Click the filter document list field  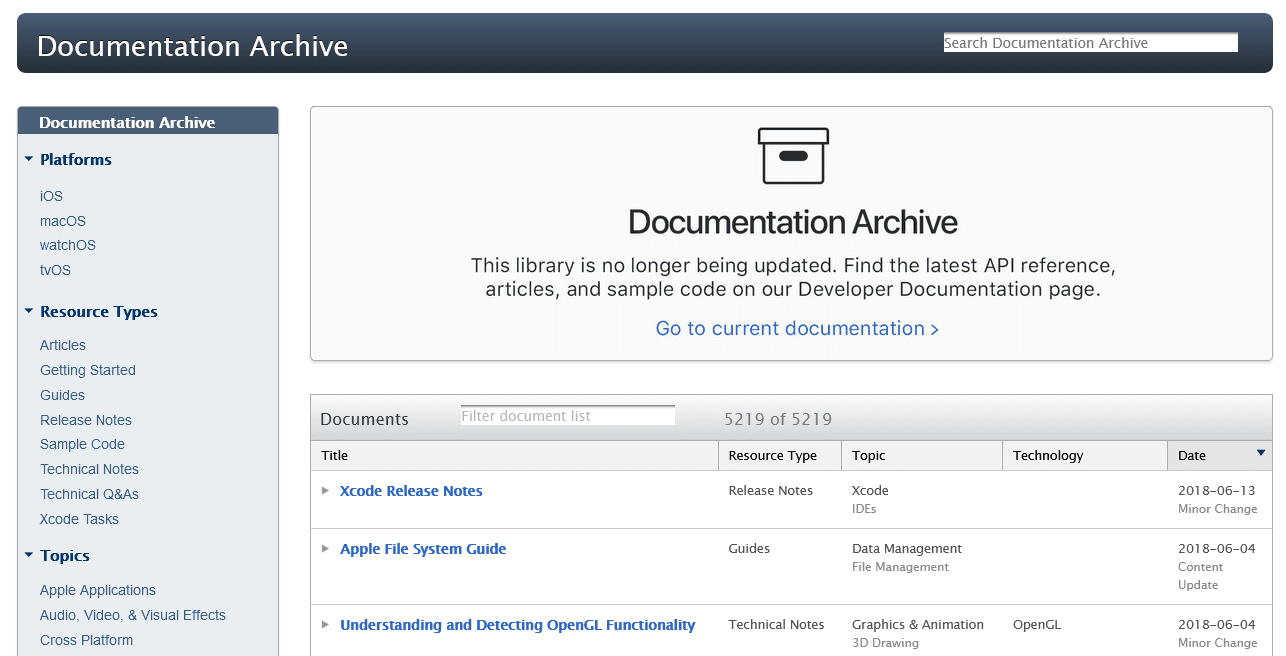click(x=567, y=414)
